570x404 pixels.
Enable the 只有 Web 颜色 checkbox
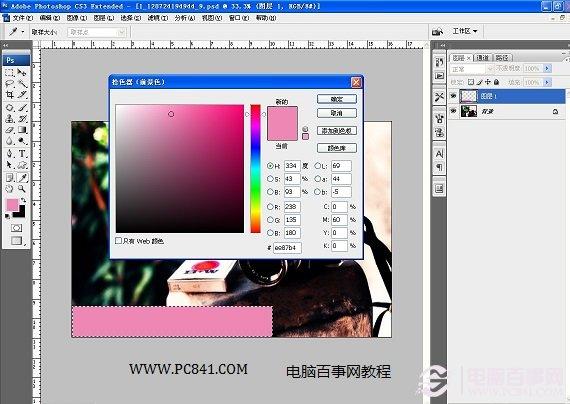[118, 241]
